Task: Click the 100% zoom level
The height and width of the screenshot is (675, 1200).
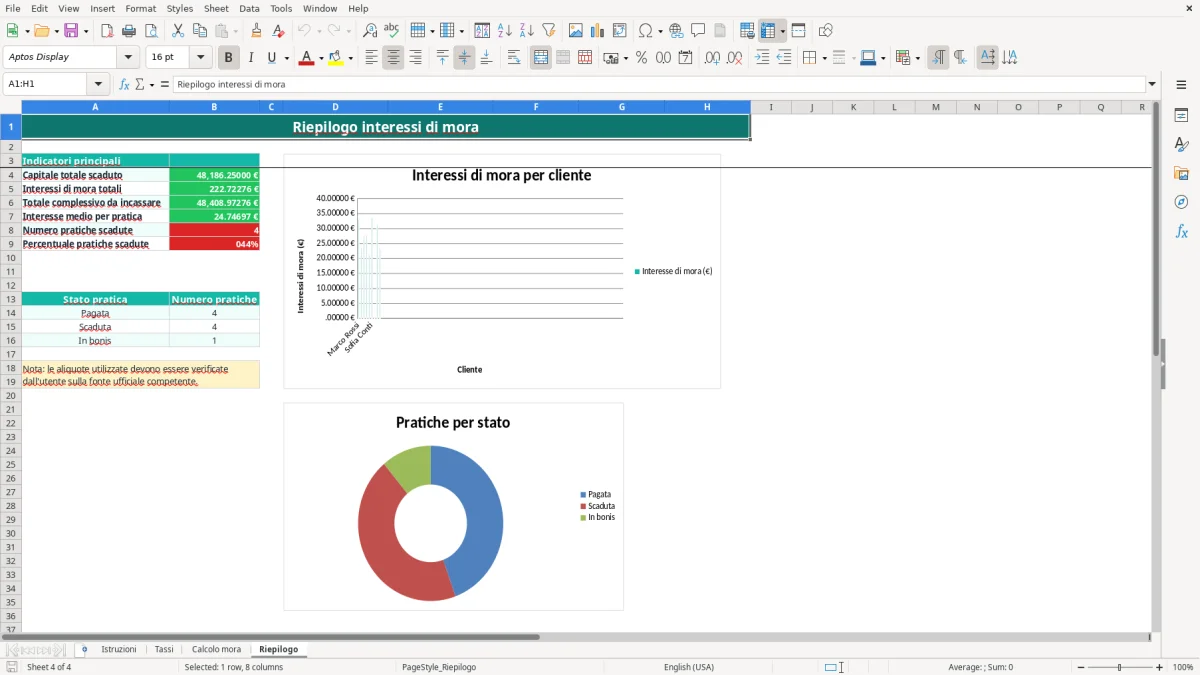Action: (x=1183, y=667)
